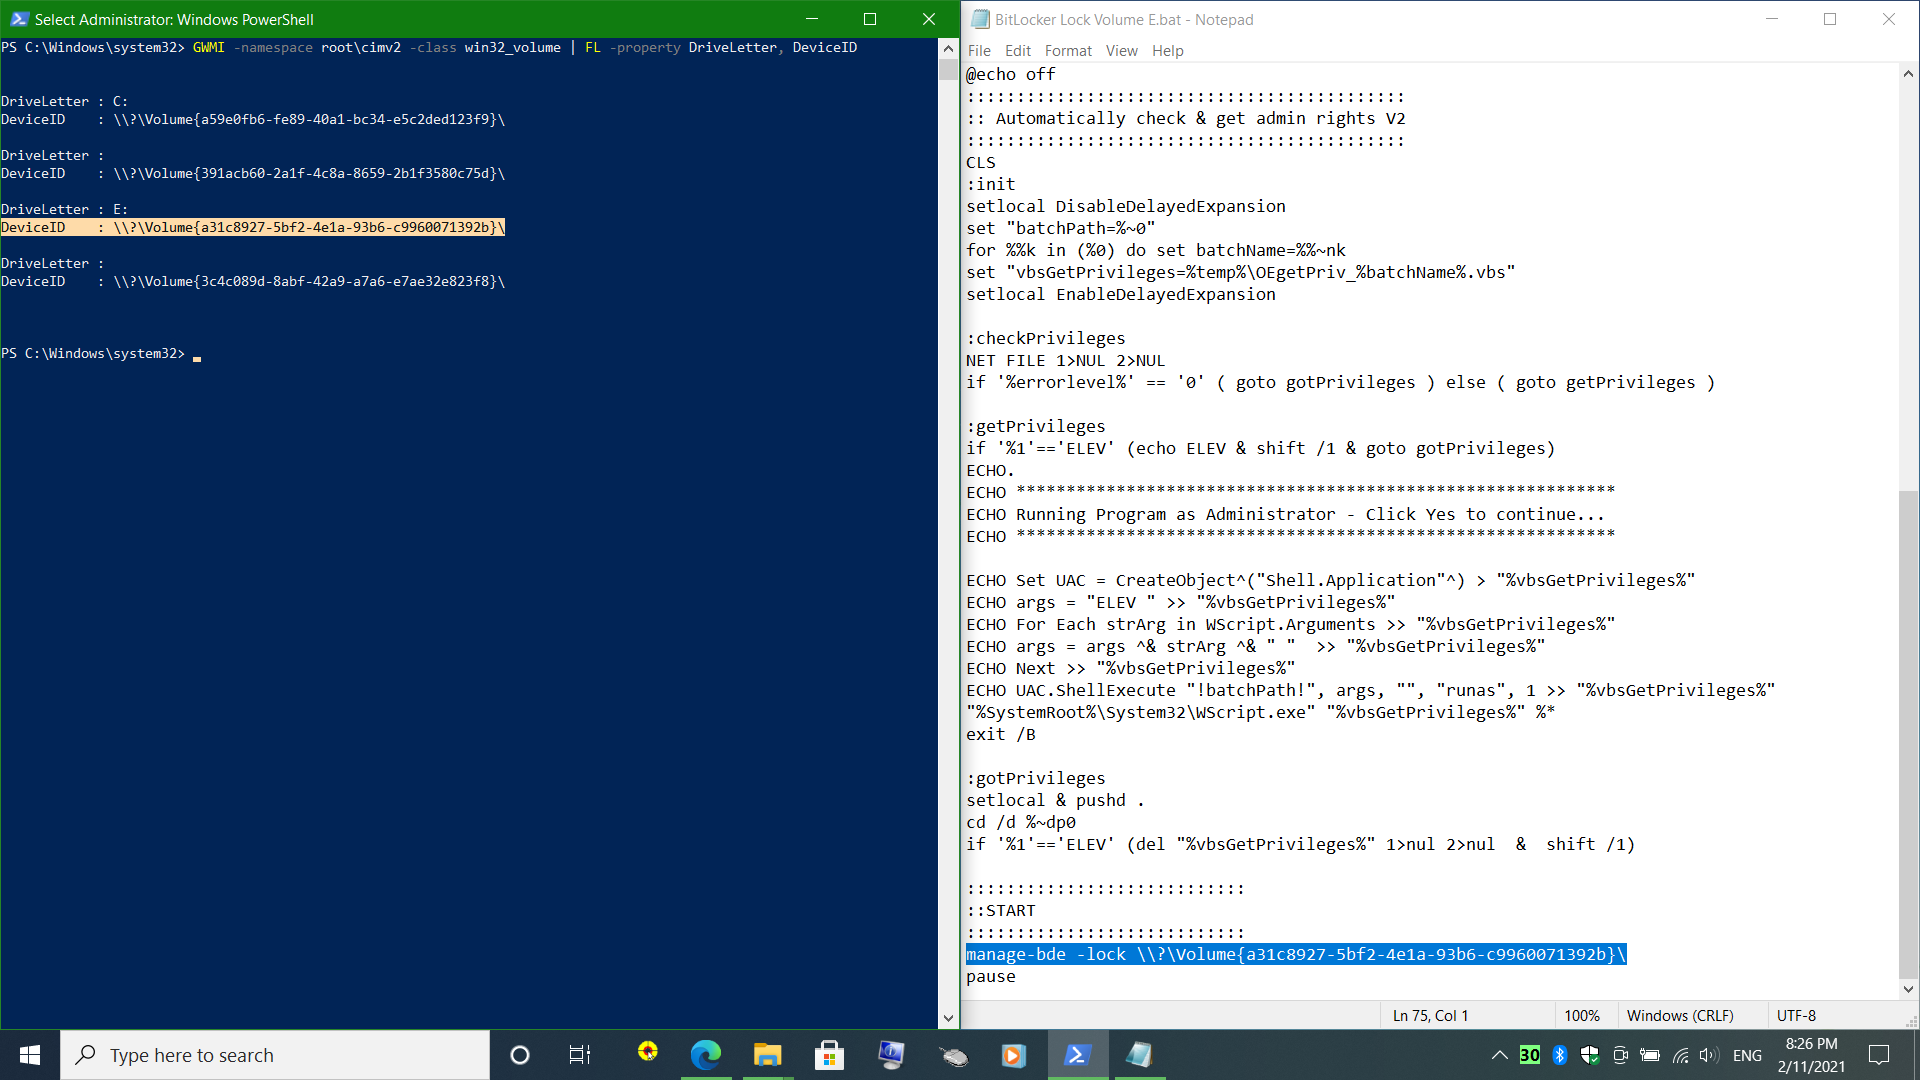Click the Notepad taskbar icon
1920x1080 pixels.
point(1139,1055)
